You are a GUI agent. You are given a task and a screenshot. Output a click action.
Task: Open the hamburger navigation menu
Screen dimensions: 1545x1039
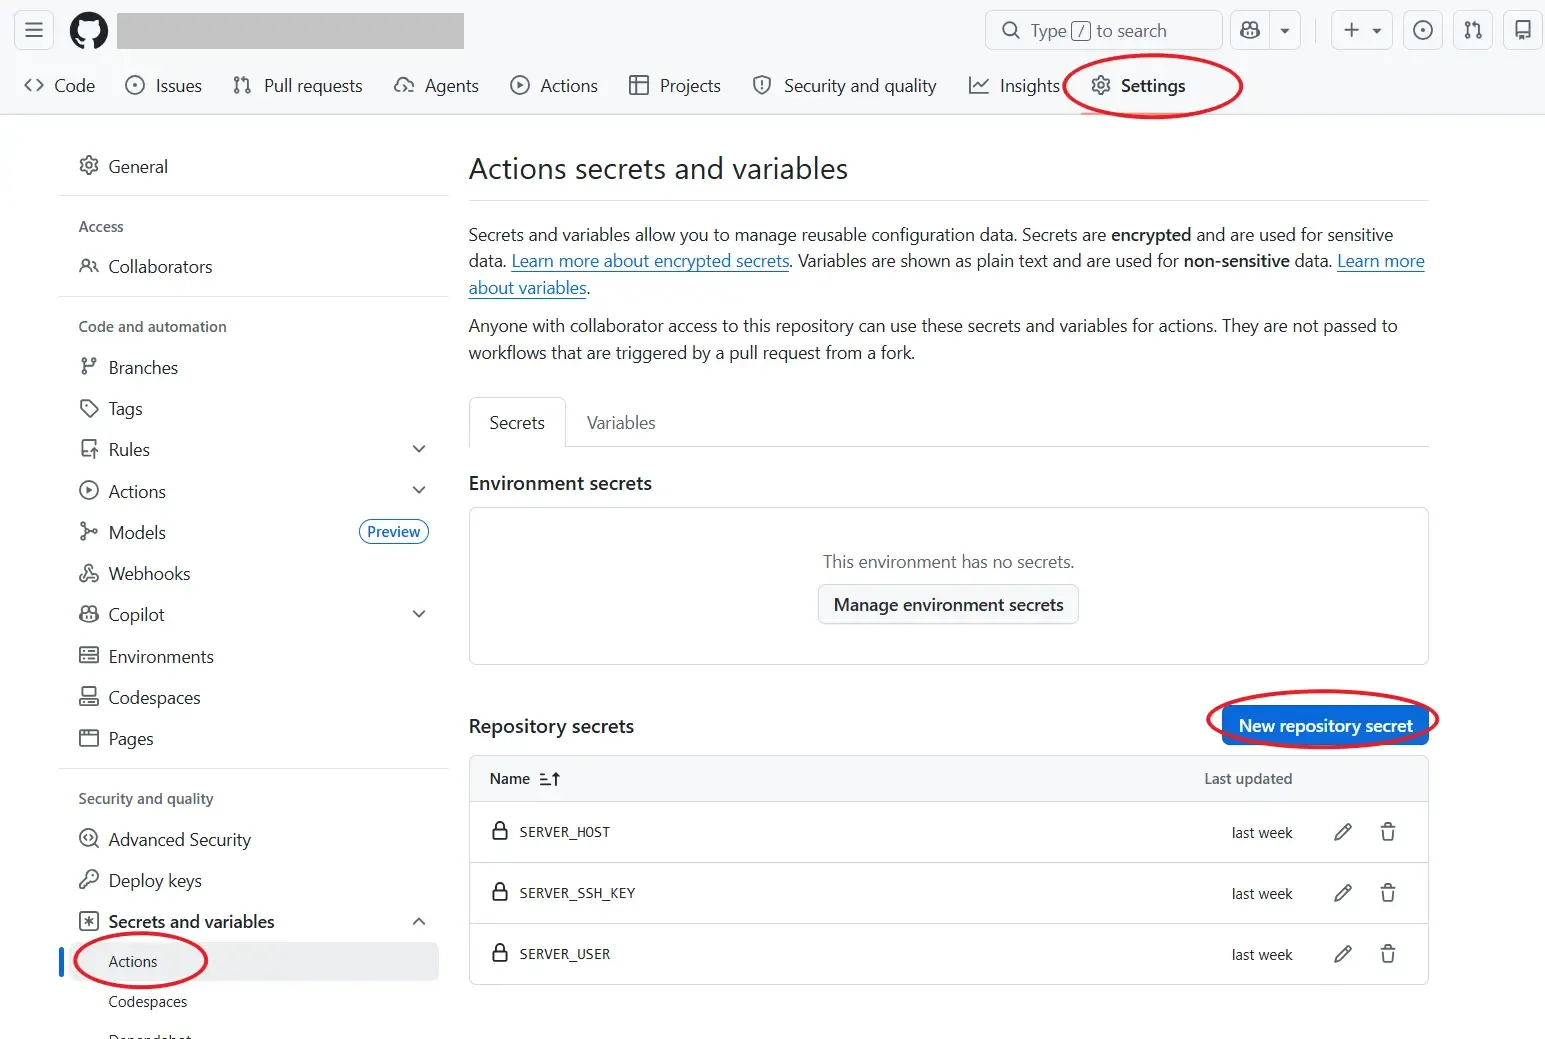point(34,31)
